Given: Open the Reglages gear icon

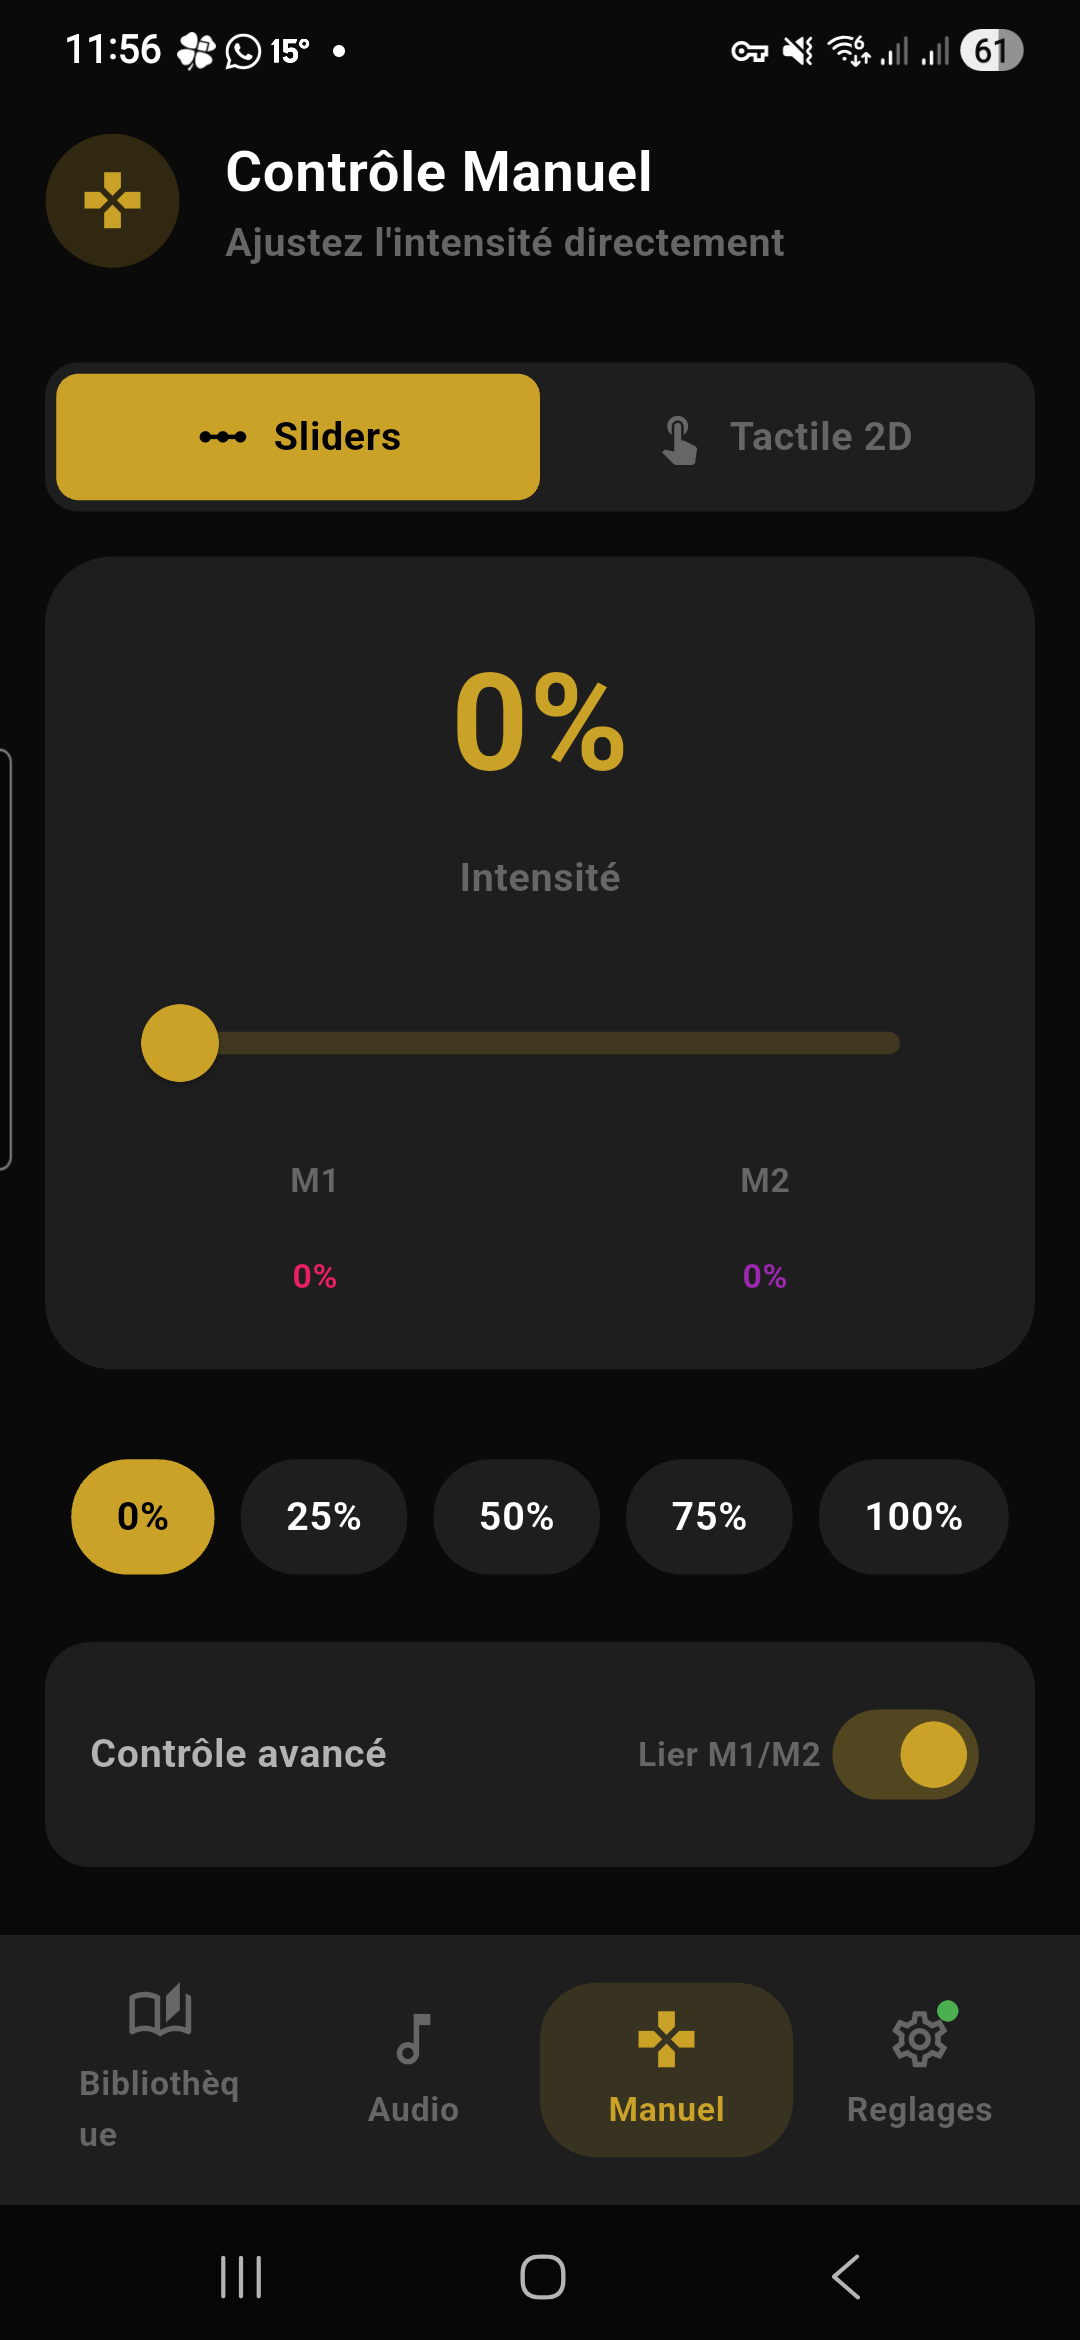Looking at the screenshot, I should pyautogui.click(x=919, y=2040).
